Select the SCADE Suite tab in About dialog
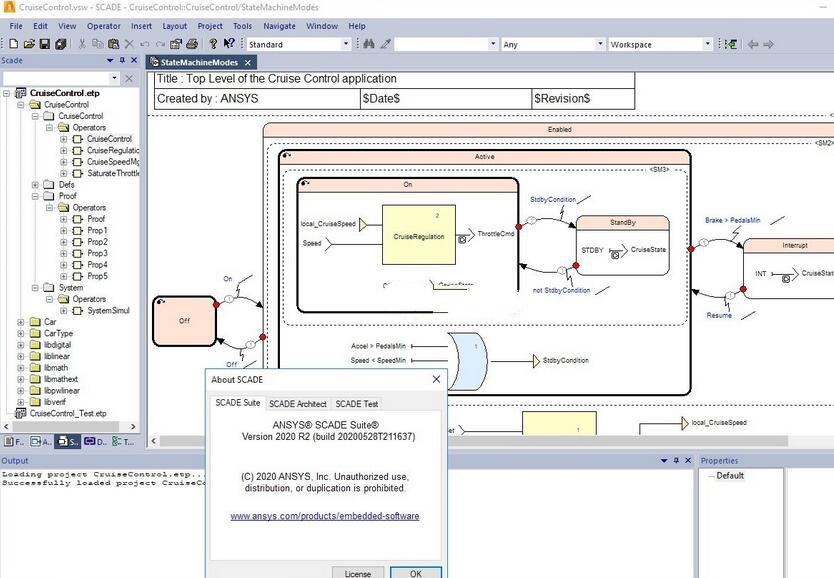834x578 pixels. pyautogui.click(x=238, y=403)
